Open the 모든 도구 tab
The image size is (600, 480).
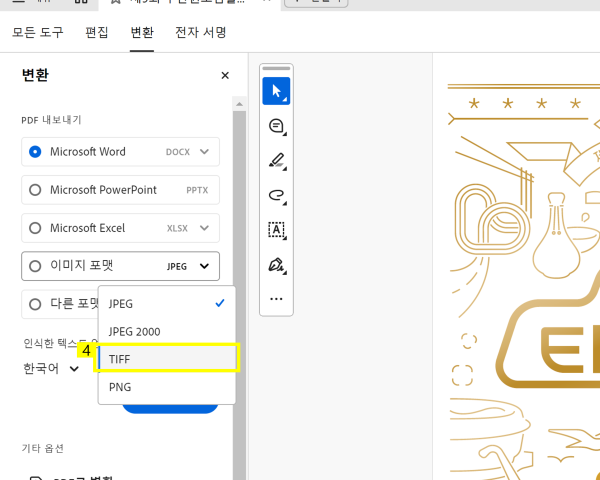[38, 32]
